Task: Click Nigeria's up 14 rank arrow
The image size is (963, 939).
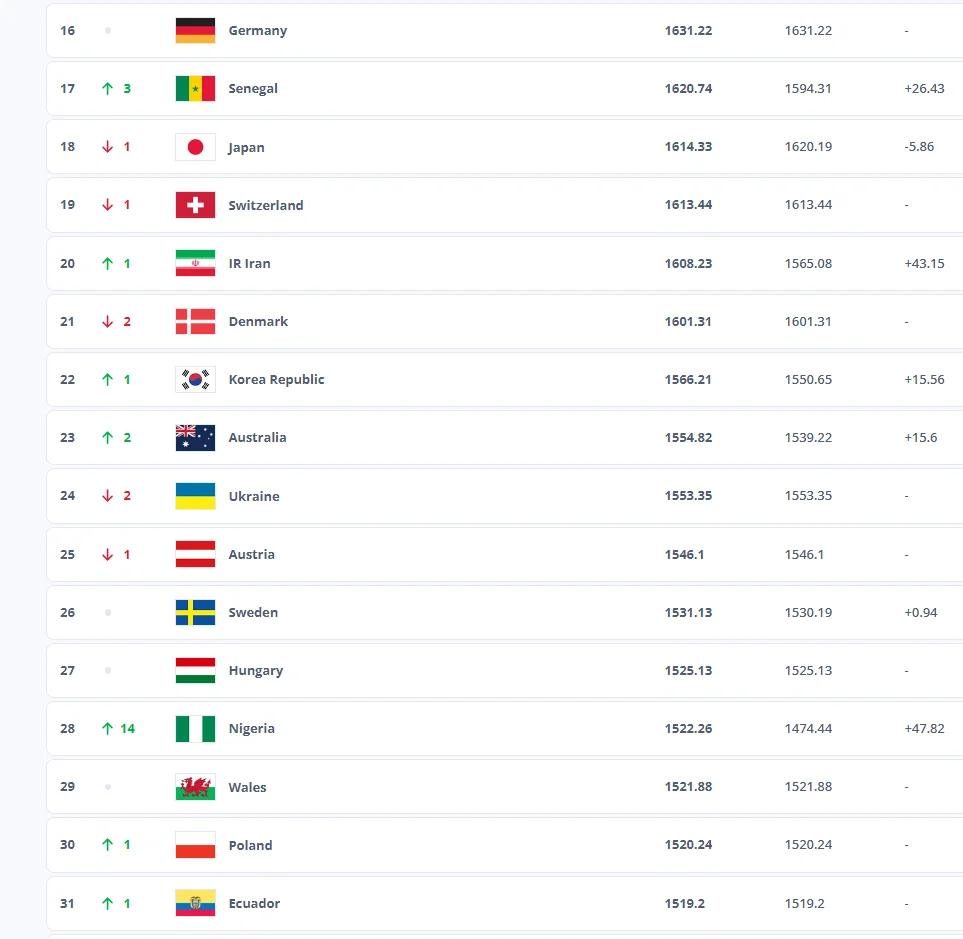Action: tap(108, 729)
